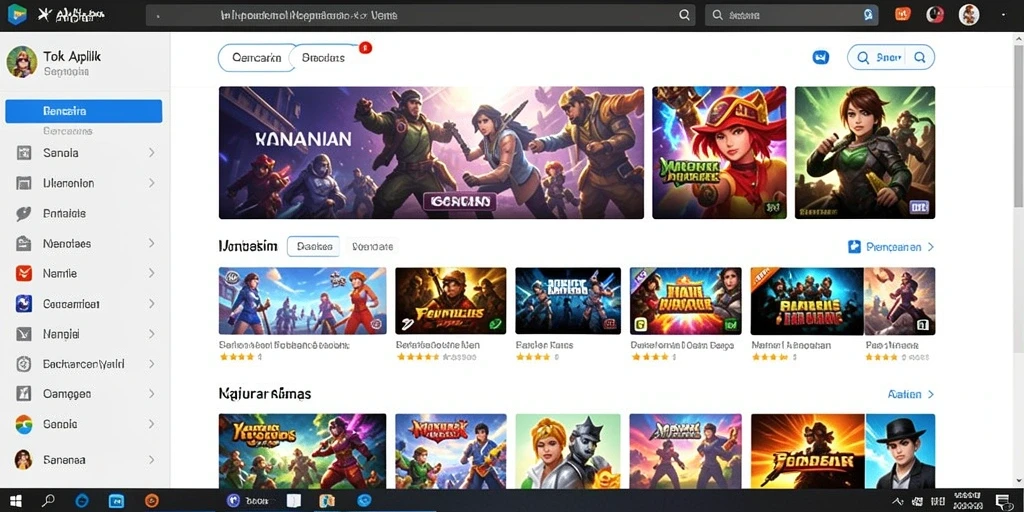The image size is (1024, 512).
Task: Click the Nenolaes sidebar icon
Action: tap(24, 244)
